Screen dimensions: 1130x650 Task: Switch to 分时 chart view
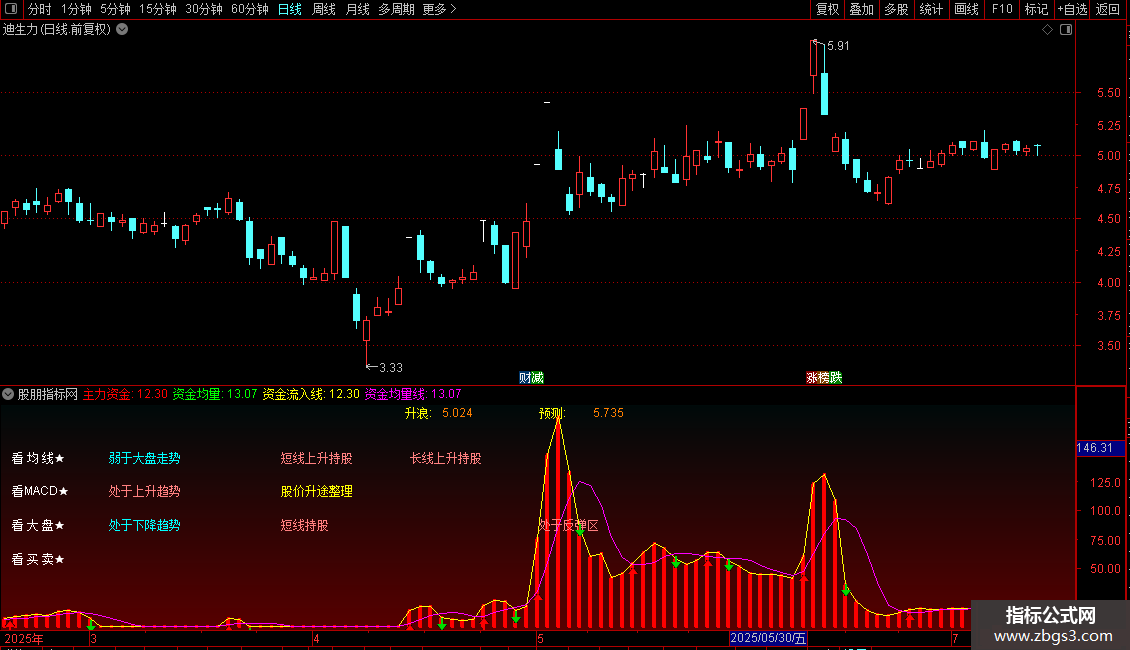[40, 9]
